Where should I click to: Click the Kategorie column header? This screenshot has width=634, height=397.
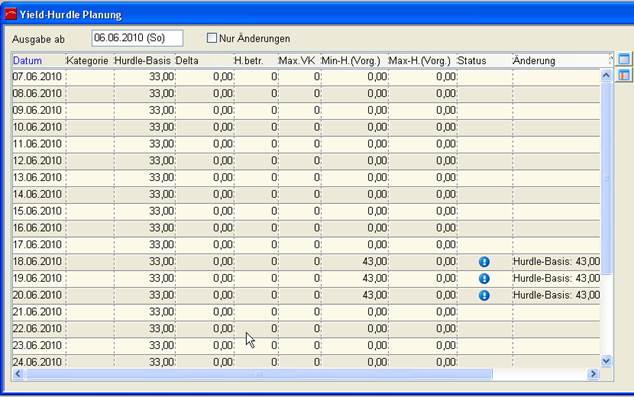click(x=90, y=61)
